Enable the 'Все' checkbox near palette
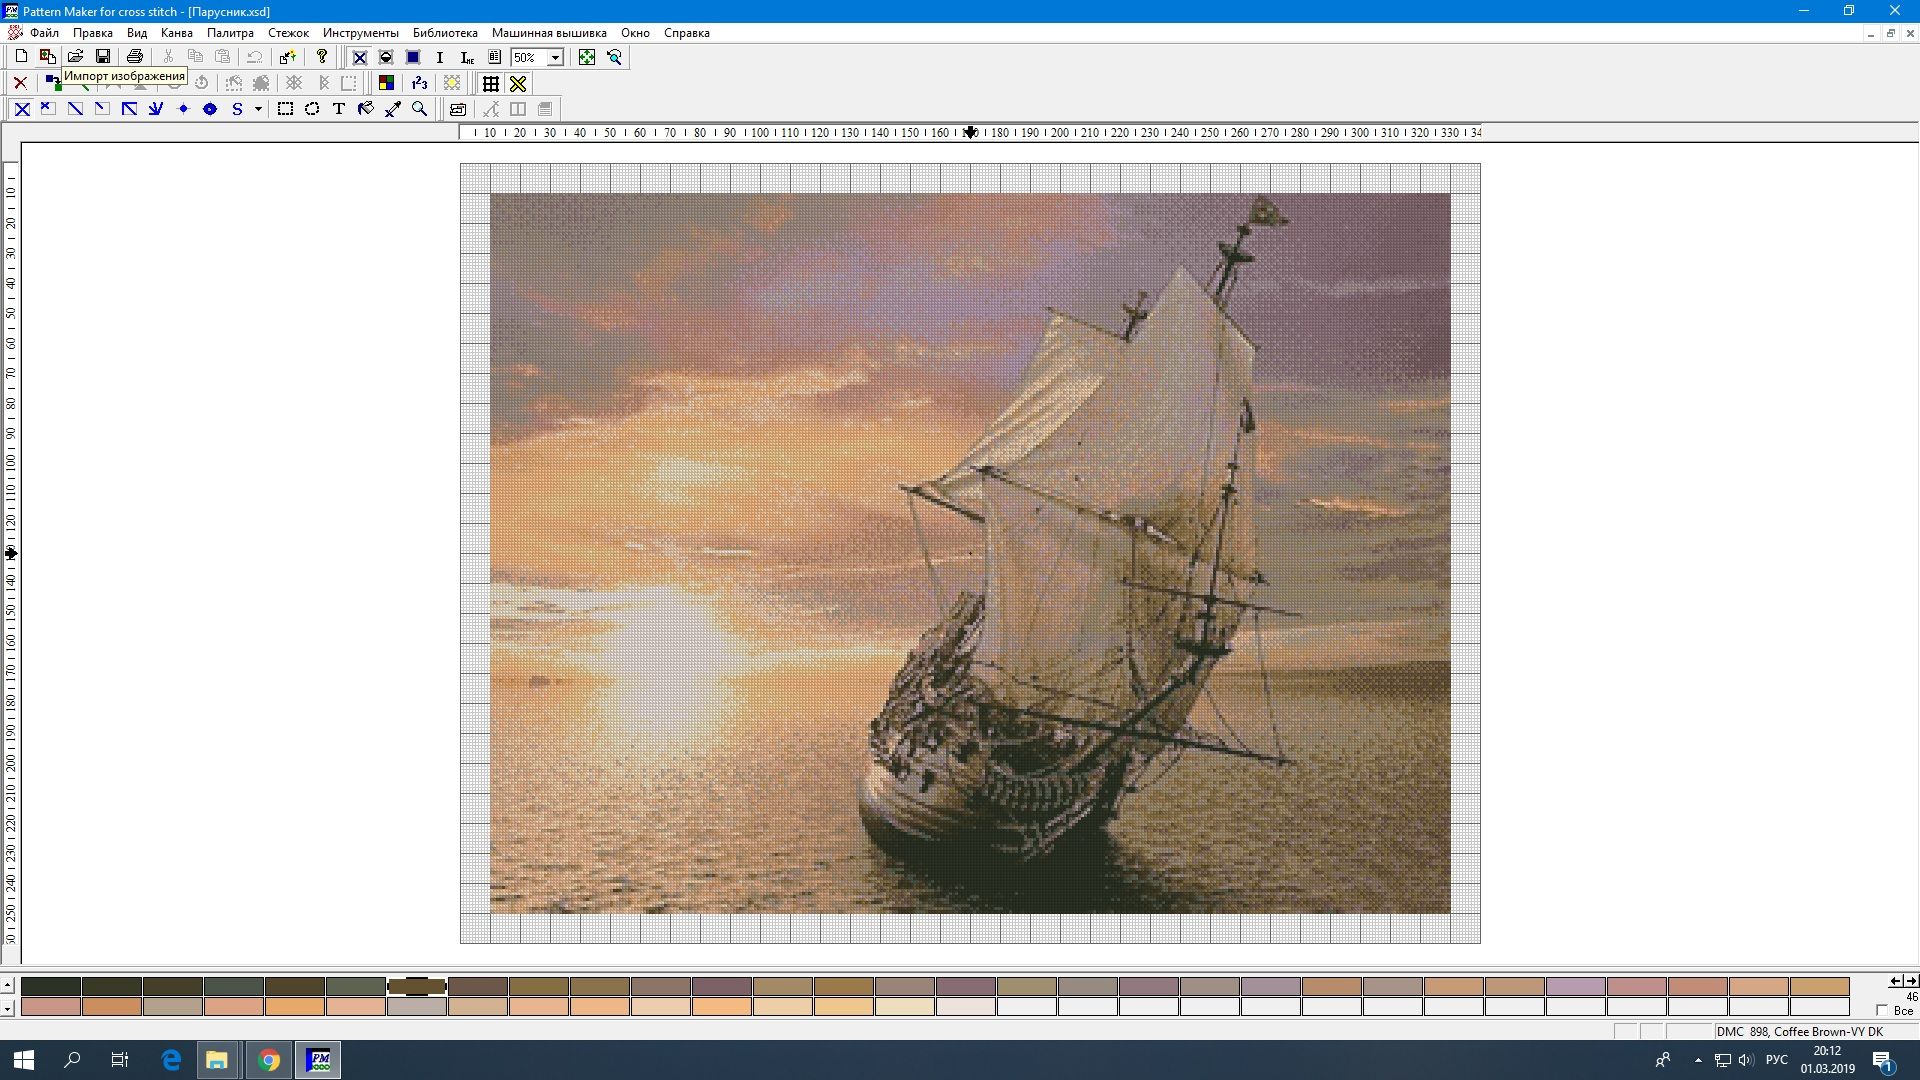The width and height of the screenshot is (1920, 1080). 1882,1011
